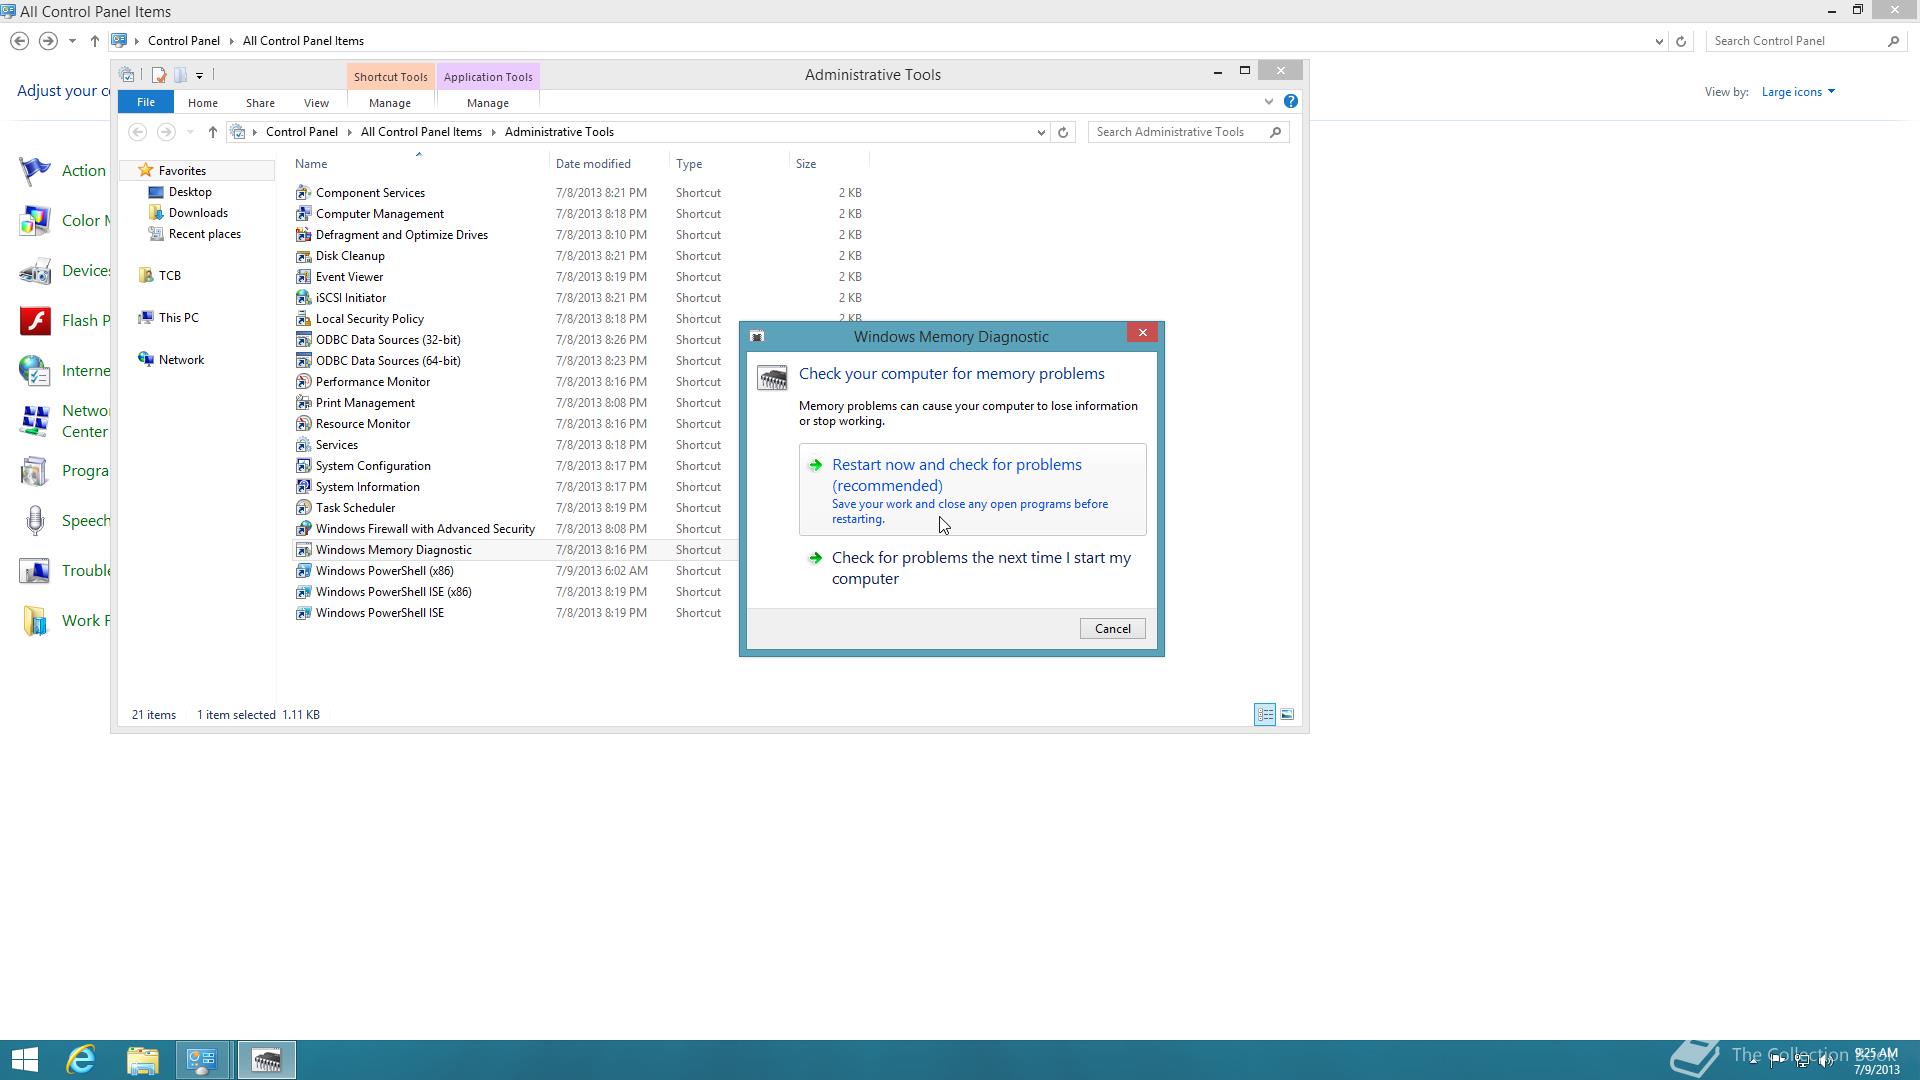The height and width of the screenshot is (1080, 1920).
Task: Open the Home ribbon tab
Action: pos(202,103)
